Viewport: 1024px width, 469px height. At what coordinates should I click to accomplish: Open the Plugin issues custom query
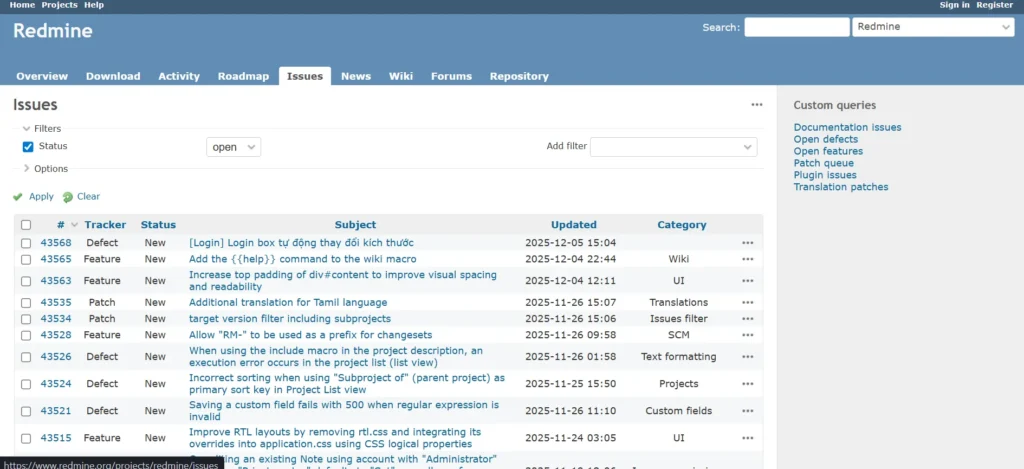click(x=825, y=175)
